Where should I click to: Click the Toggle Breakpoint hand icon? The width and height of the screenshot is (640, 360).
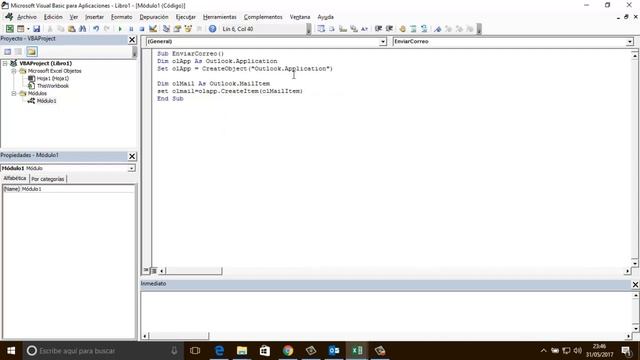pyautogui.click(x=402, y=29)
